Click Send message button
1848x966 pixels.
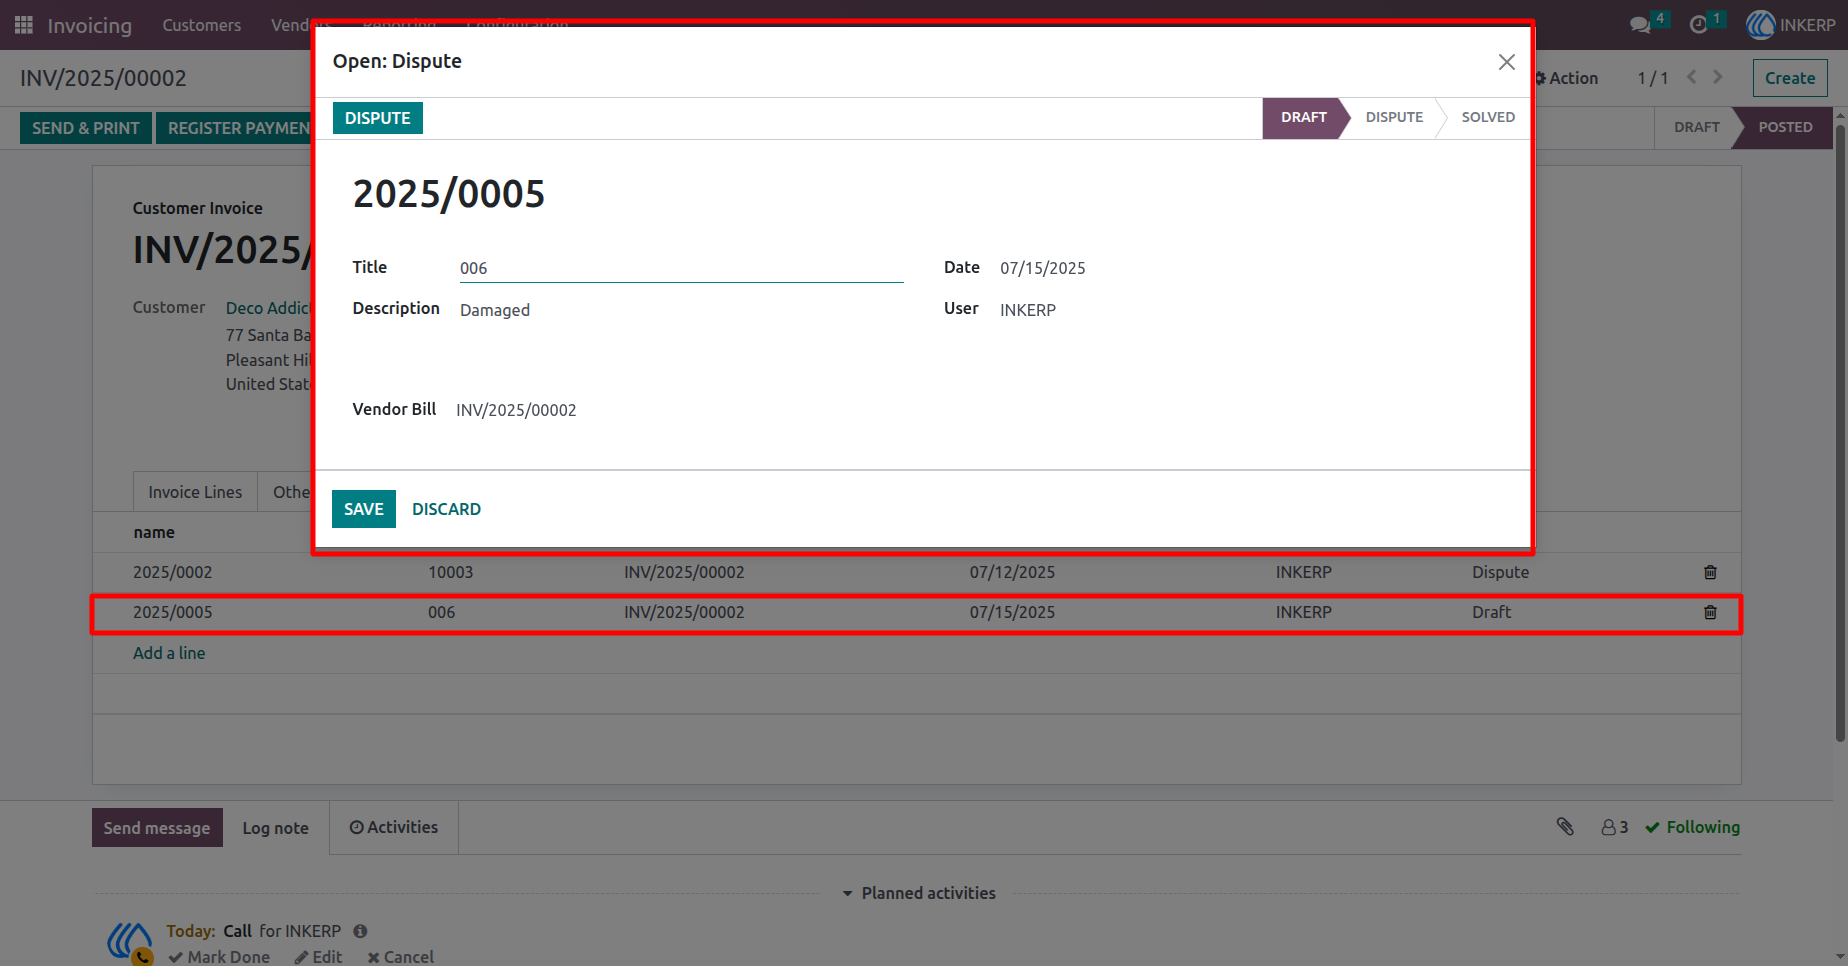[x=157, y=828]
